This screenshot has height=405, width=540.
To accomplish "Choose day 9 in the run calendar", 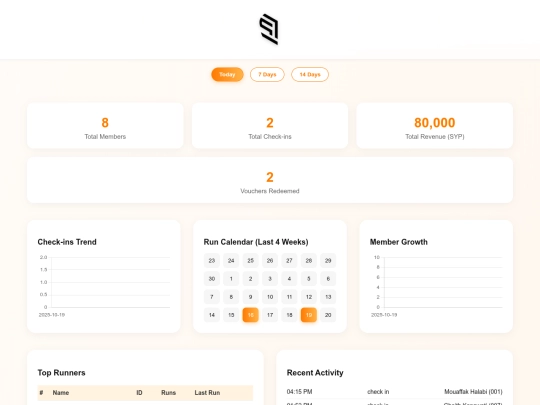I will tap(250, 297).
